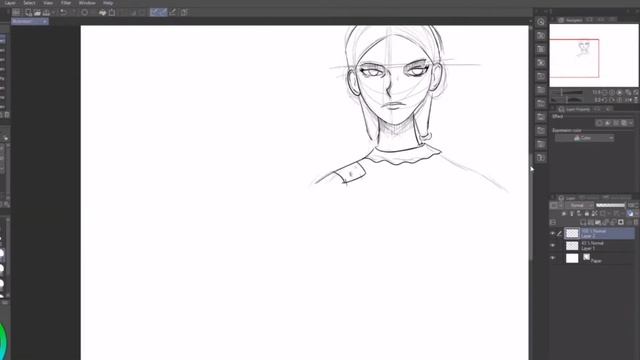Open the Quick Access magnifier icon in dock

(x=541, y=22)
